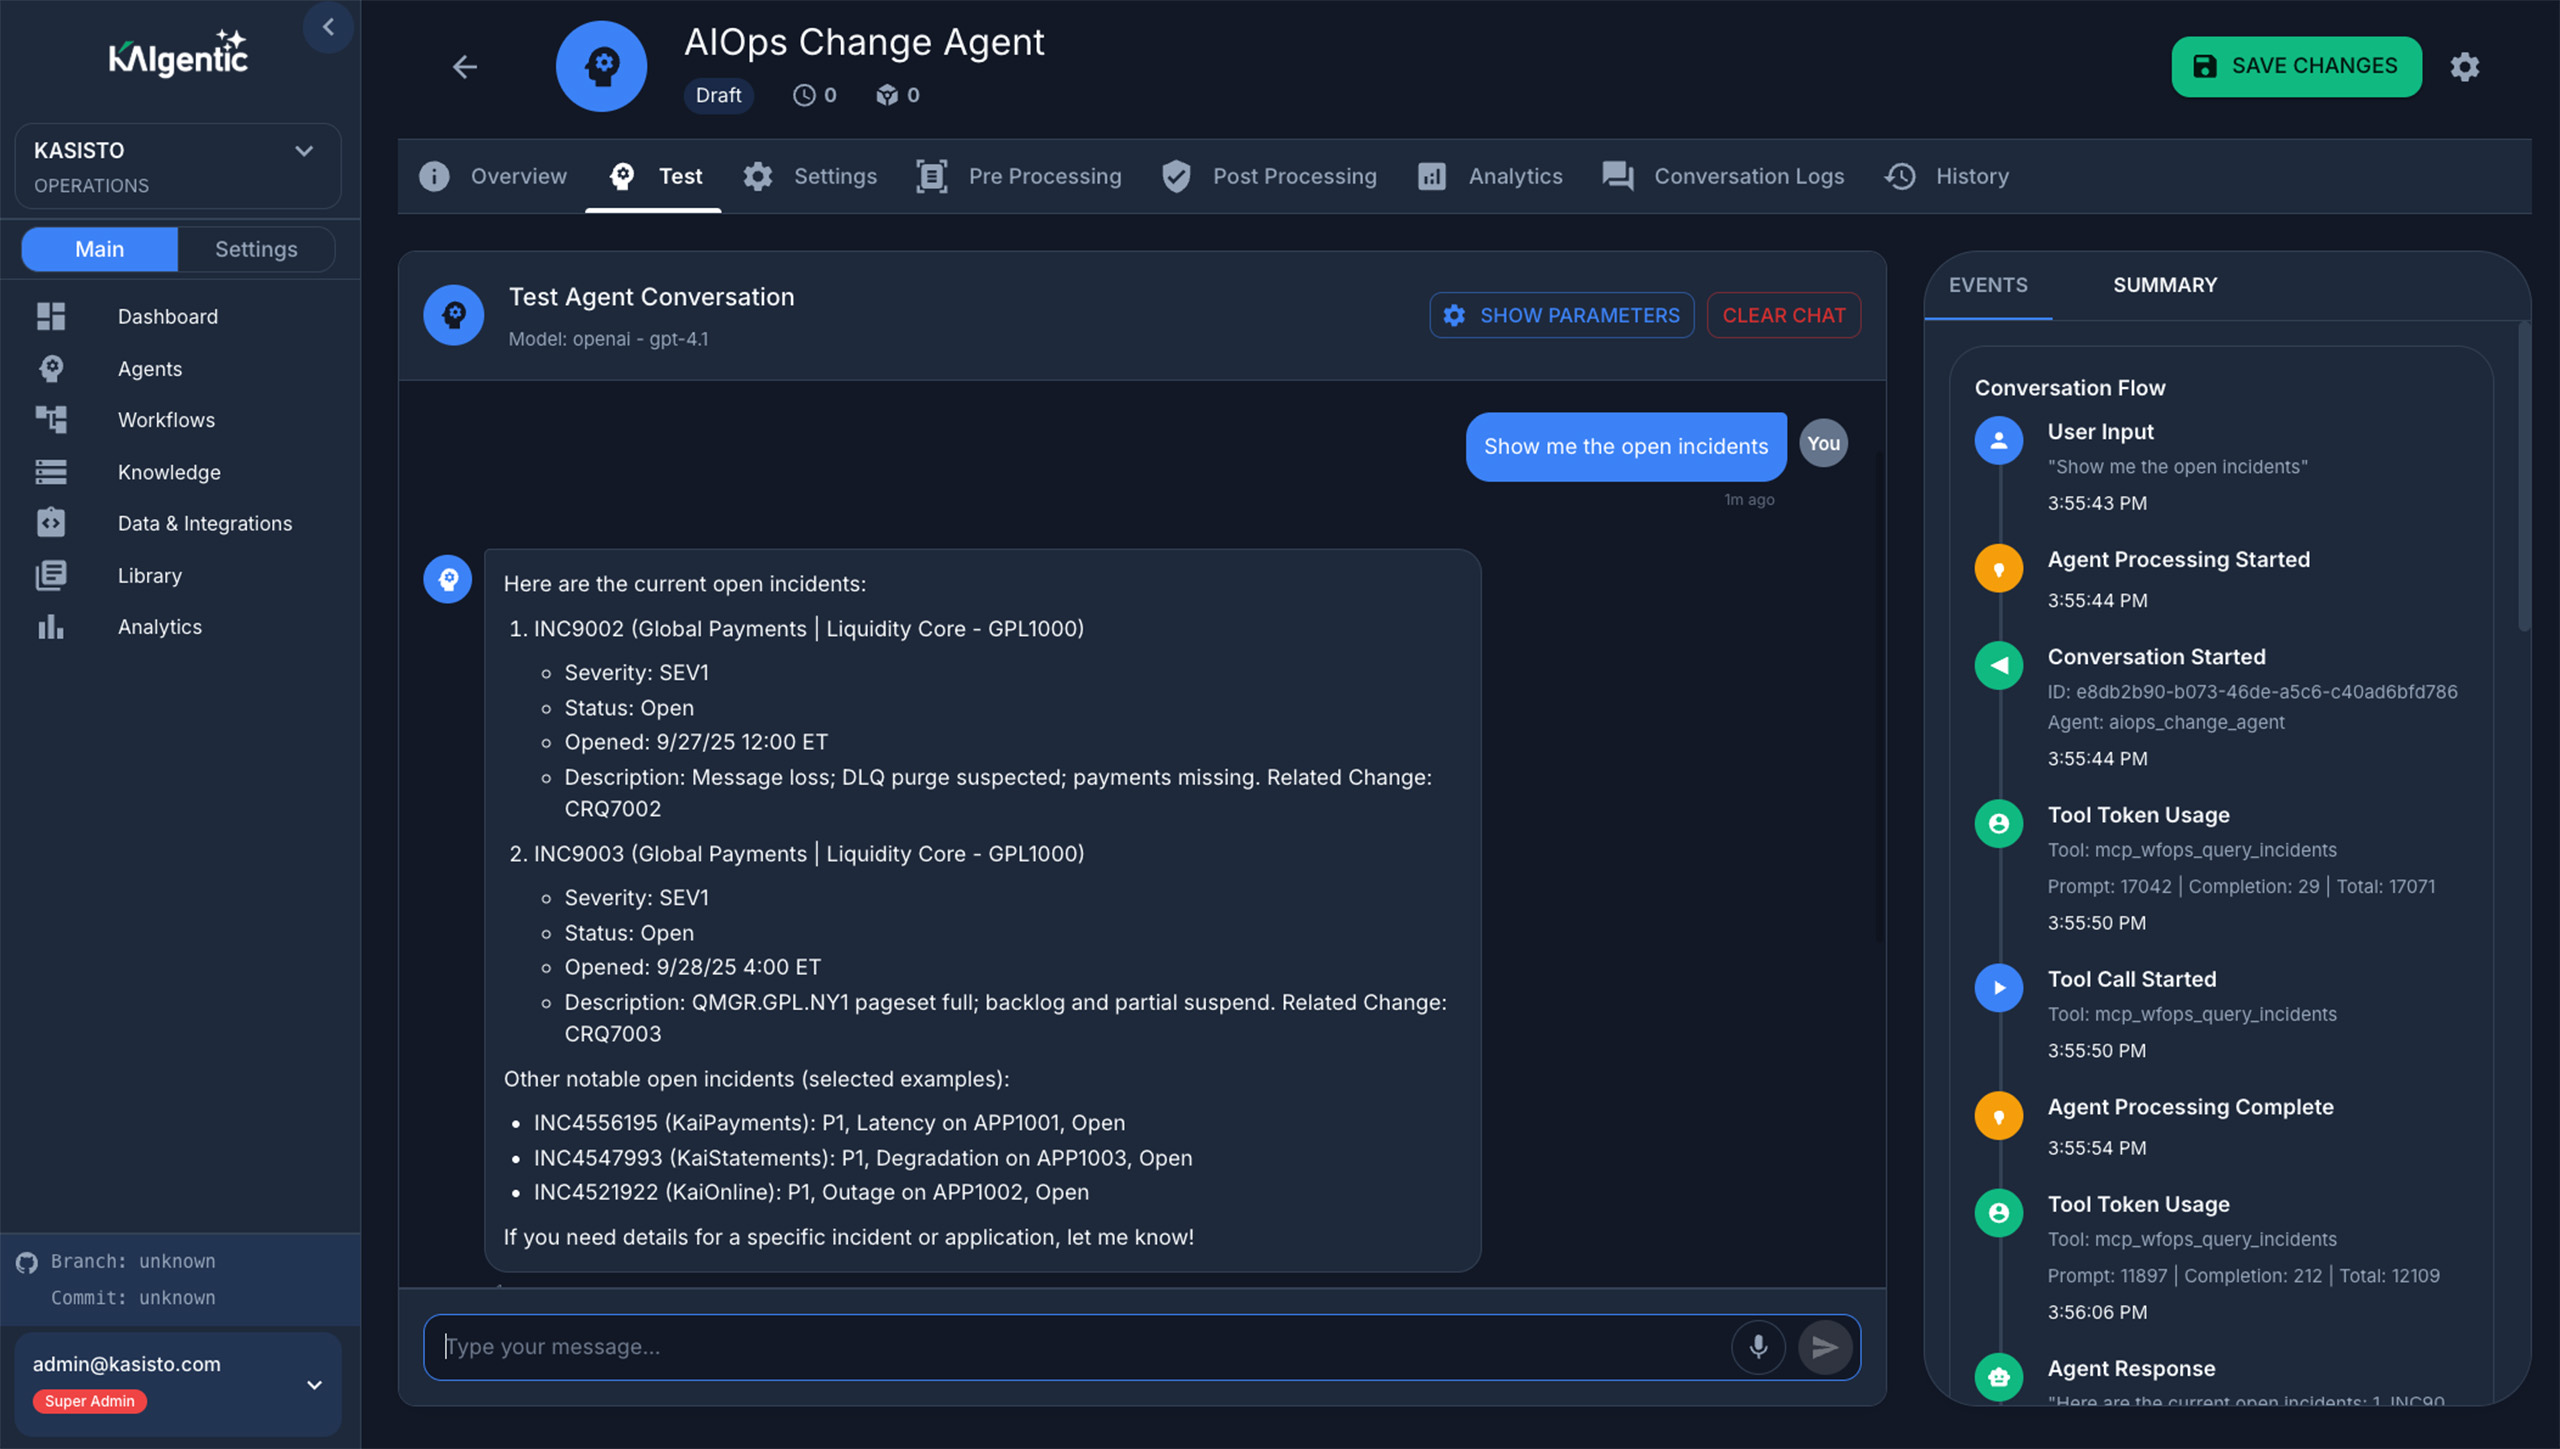Click the Type your message input field
Viewport: 2560px width, 1449px height.
click(x=1080, y=1347)
